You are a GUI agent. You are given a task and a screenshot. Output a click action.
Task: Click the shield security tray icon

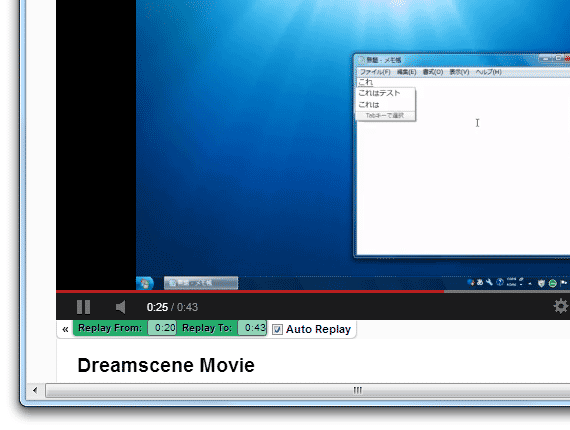tap(541, 283)
